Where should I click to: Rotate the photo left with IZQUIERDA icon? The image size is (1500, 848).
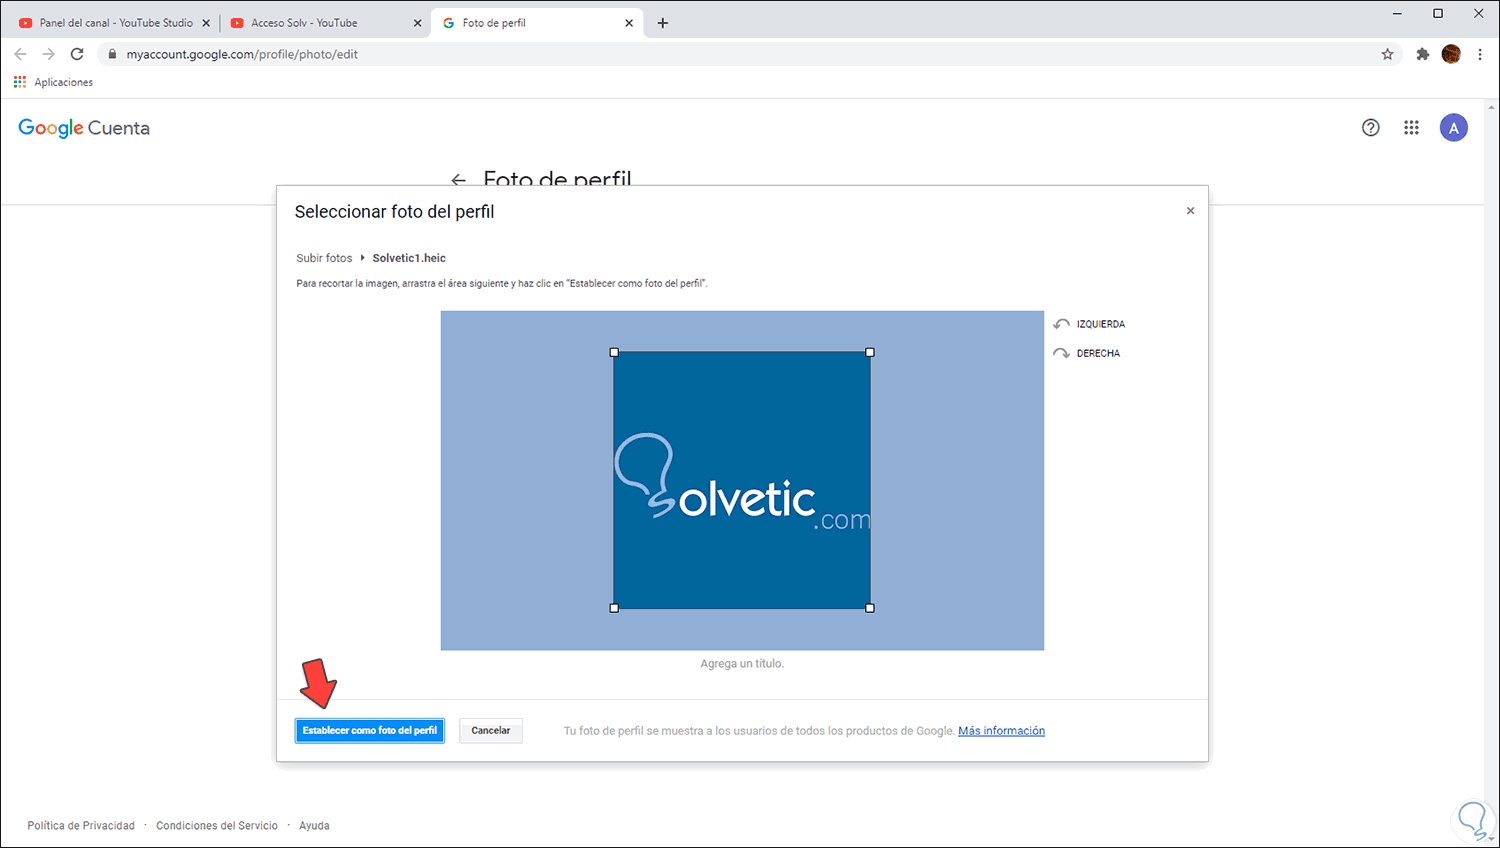tap(1061, 324)
